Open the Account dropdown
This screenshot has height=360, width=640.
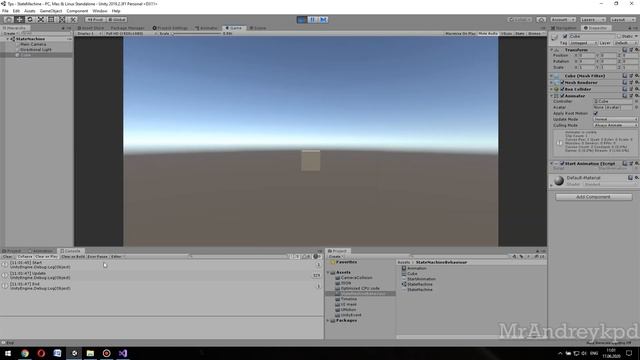[x=562, y=20]
